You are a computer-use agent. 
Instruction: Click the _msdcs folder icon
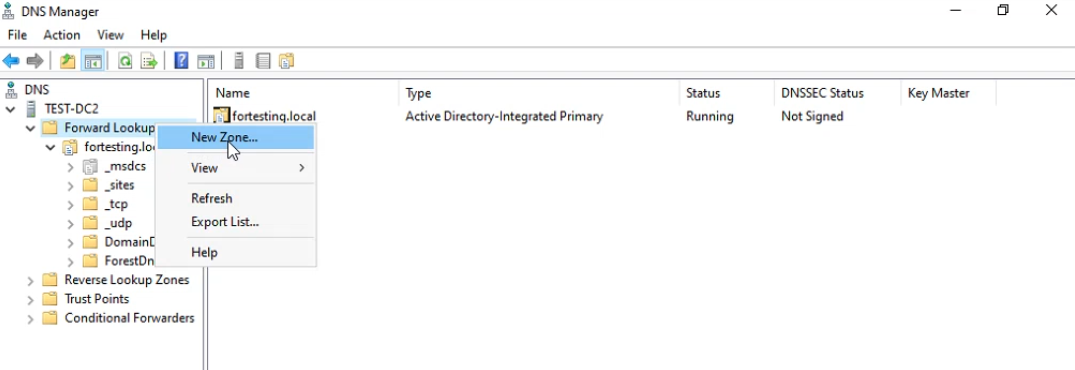tap(90, 166)
